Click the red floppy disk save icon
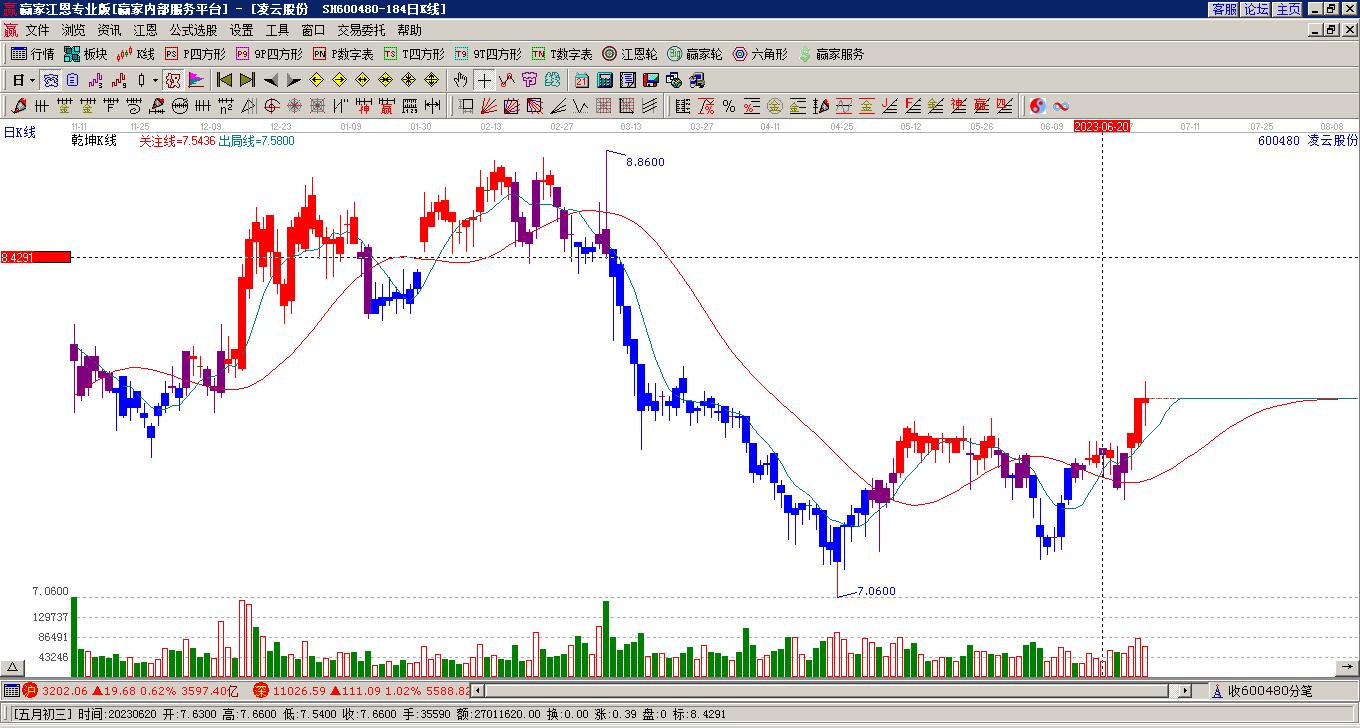This screenshot has width=1360, height=728. coord(651,80)
